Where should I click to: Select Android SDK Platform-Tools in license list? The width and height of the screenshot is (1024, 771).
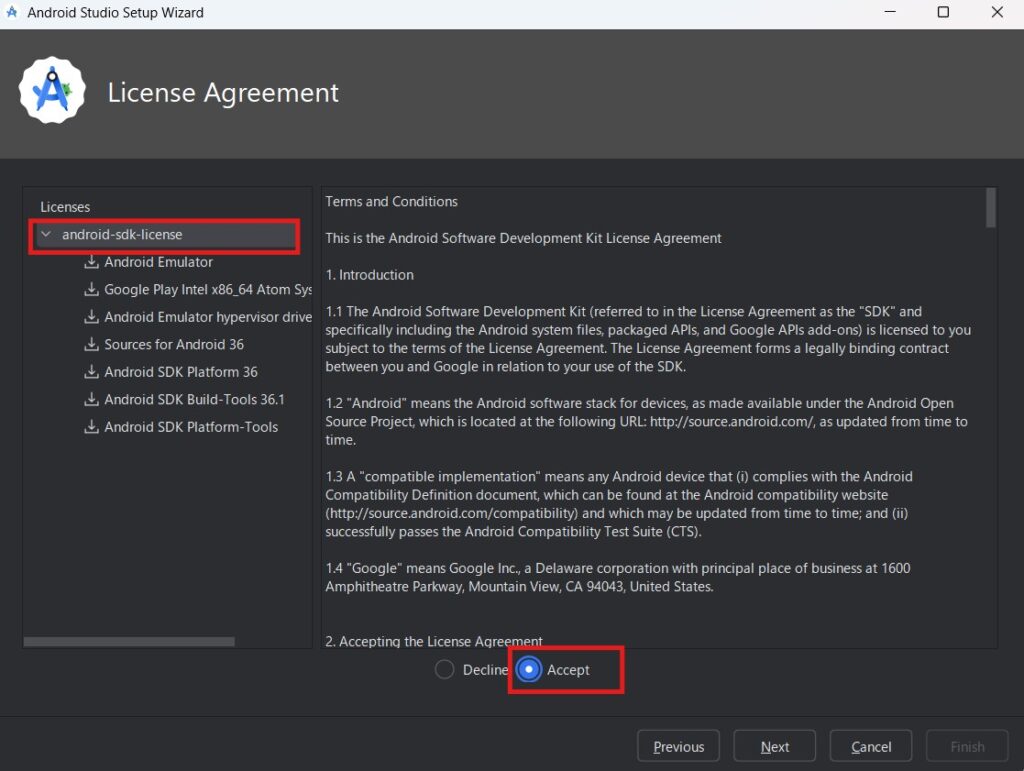(191, 427)
